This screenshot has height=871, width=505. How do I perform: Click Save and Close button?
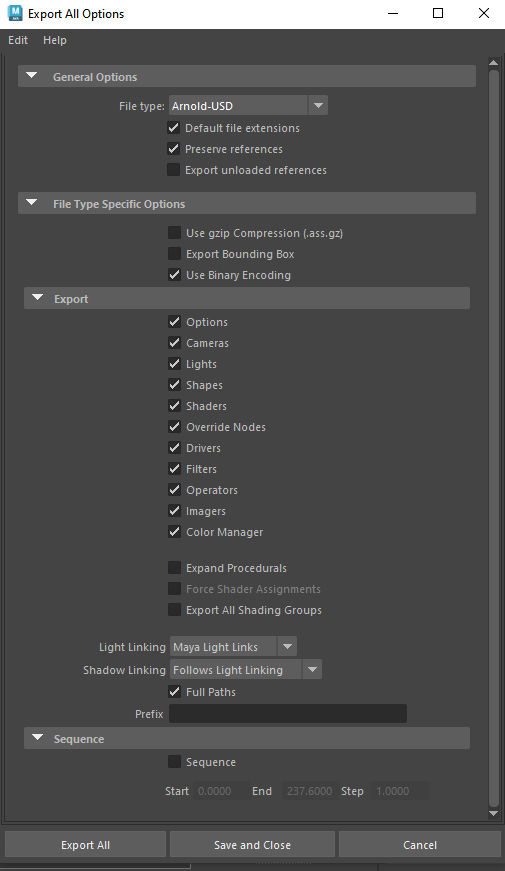(252, 845)
